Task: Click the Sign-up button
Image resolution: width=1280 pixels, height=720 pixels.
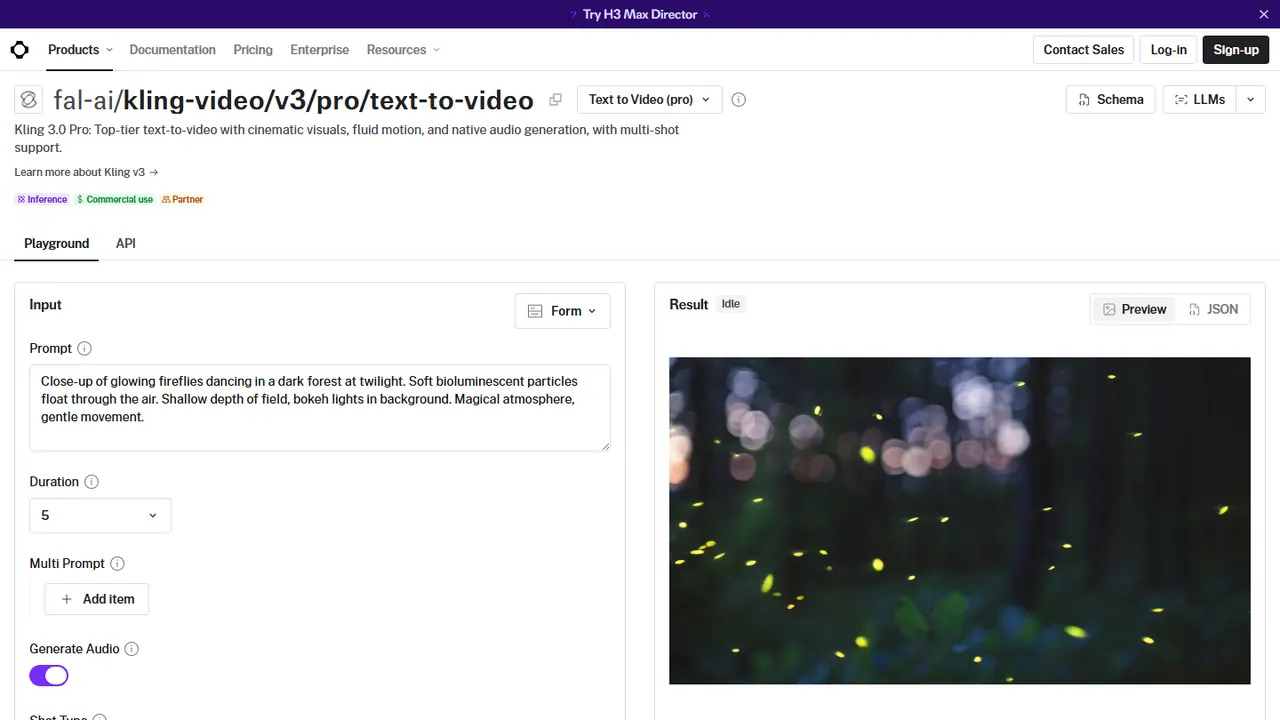Action: (1236, 50)
